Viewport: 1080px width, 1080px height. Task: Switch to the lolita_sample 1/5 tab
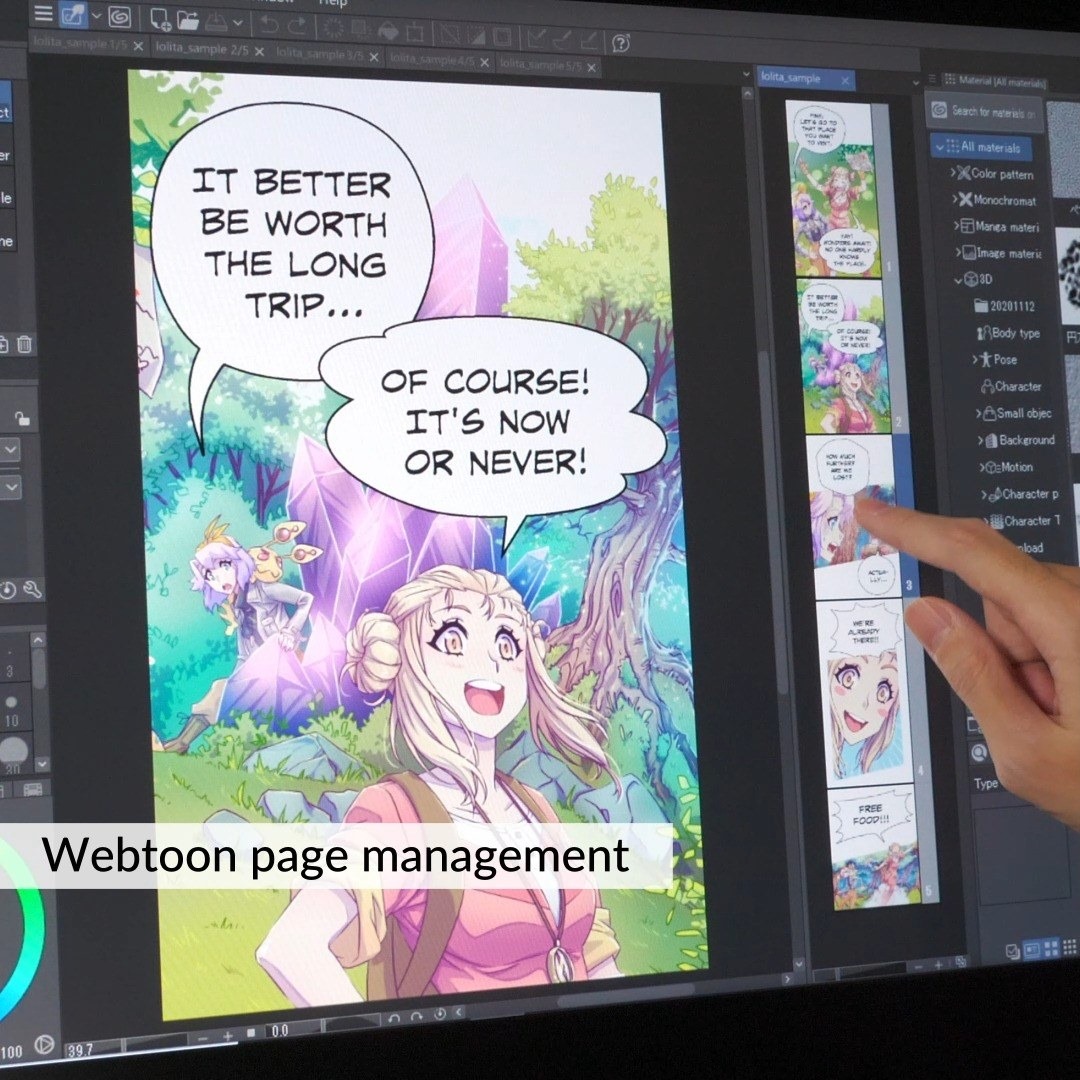tap(81, 43)
